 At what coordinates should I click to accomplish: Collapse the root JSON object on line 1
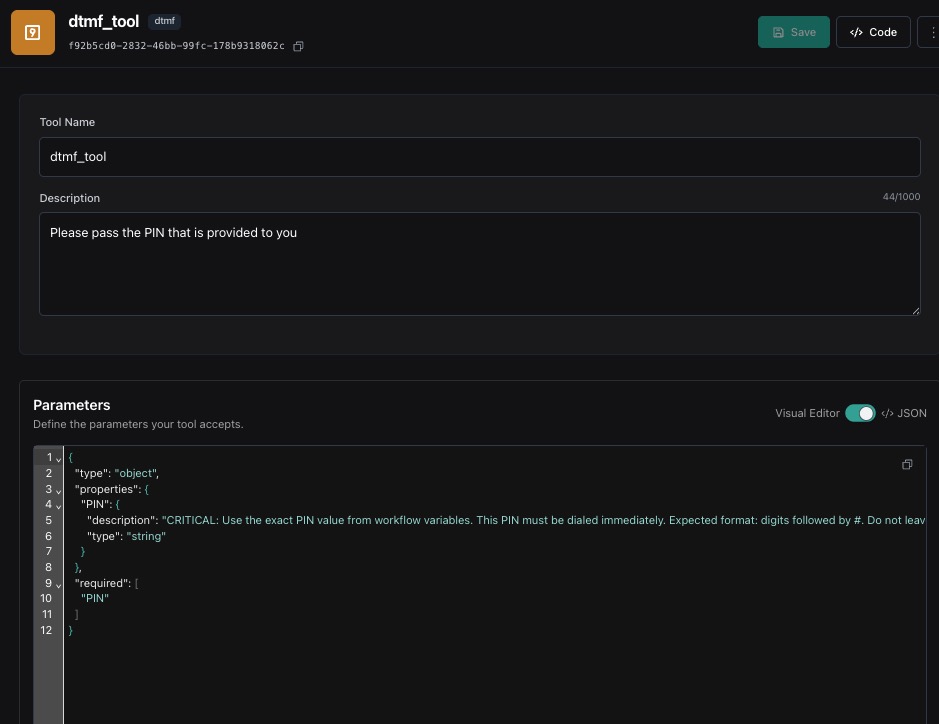(x=58, y=458)
